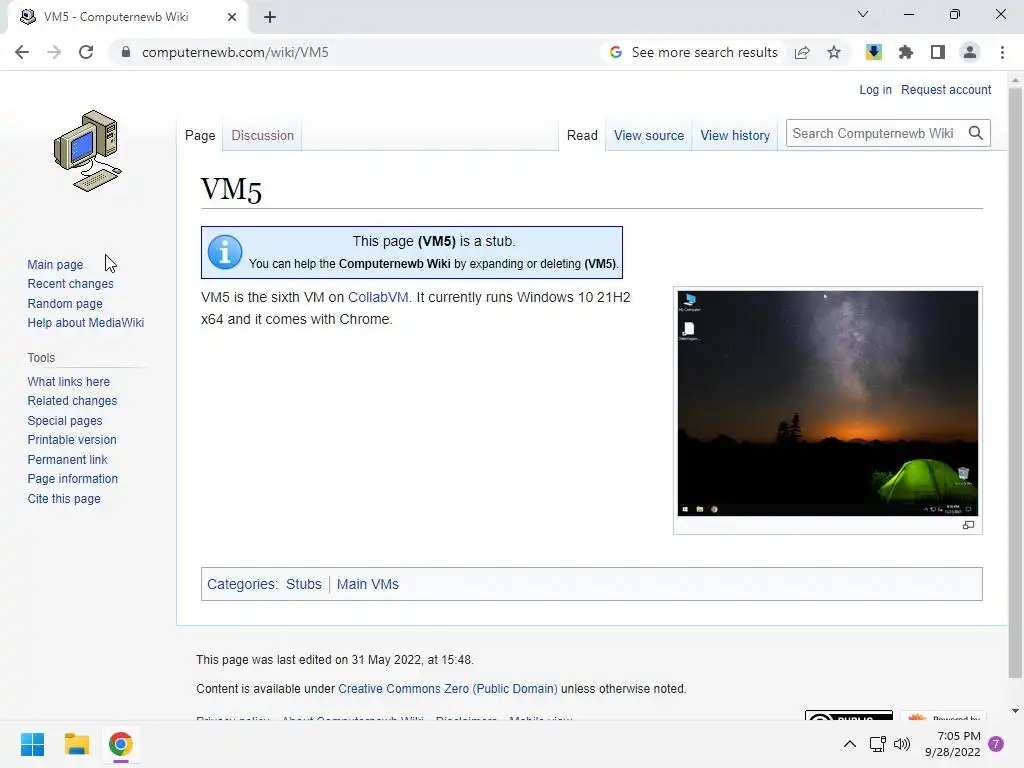Click the browser forward arrow
Screen dimensions: 1024x768
pos(54,52)
